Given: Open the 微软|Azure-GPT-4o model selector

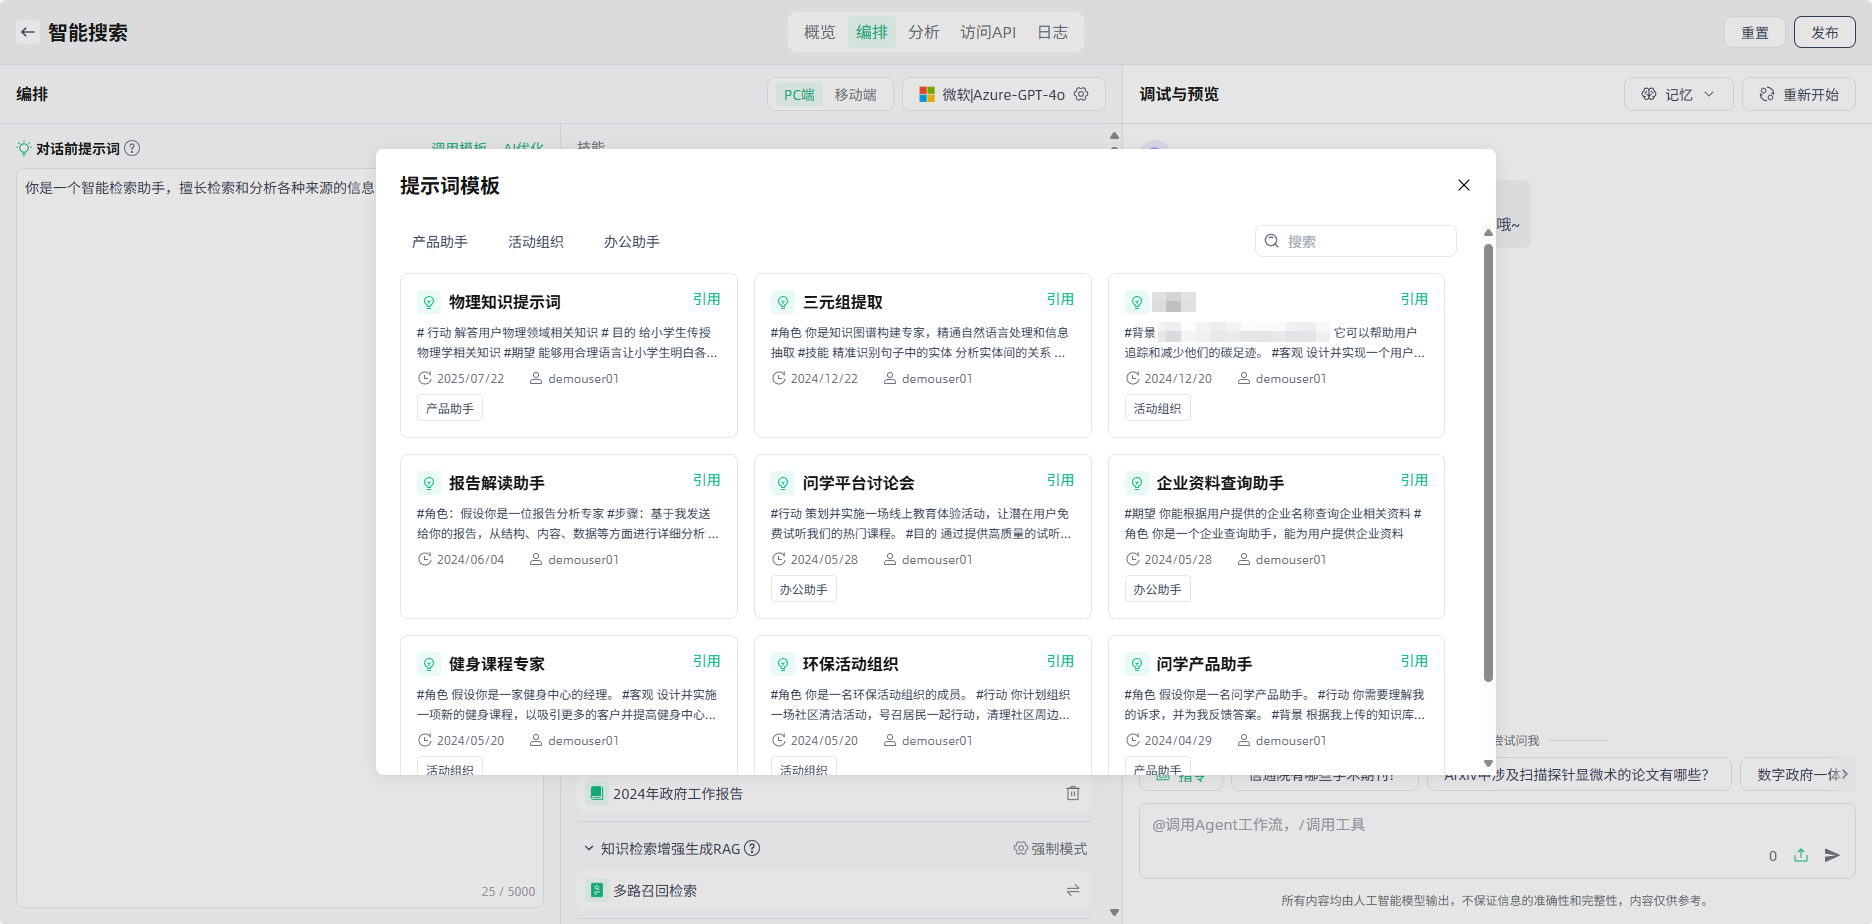Looking at the screenshot, I should [1004, 94].
